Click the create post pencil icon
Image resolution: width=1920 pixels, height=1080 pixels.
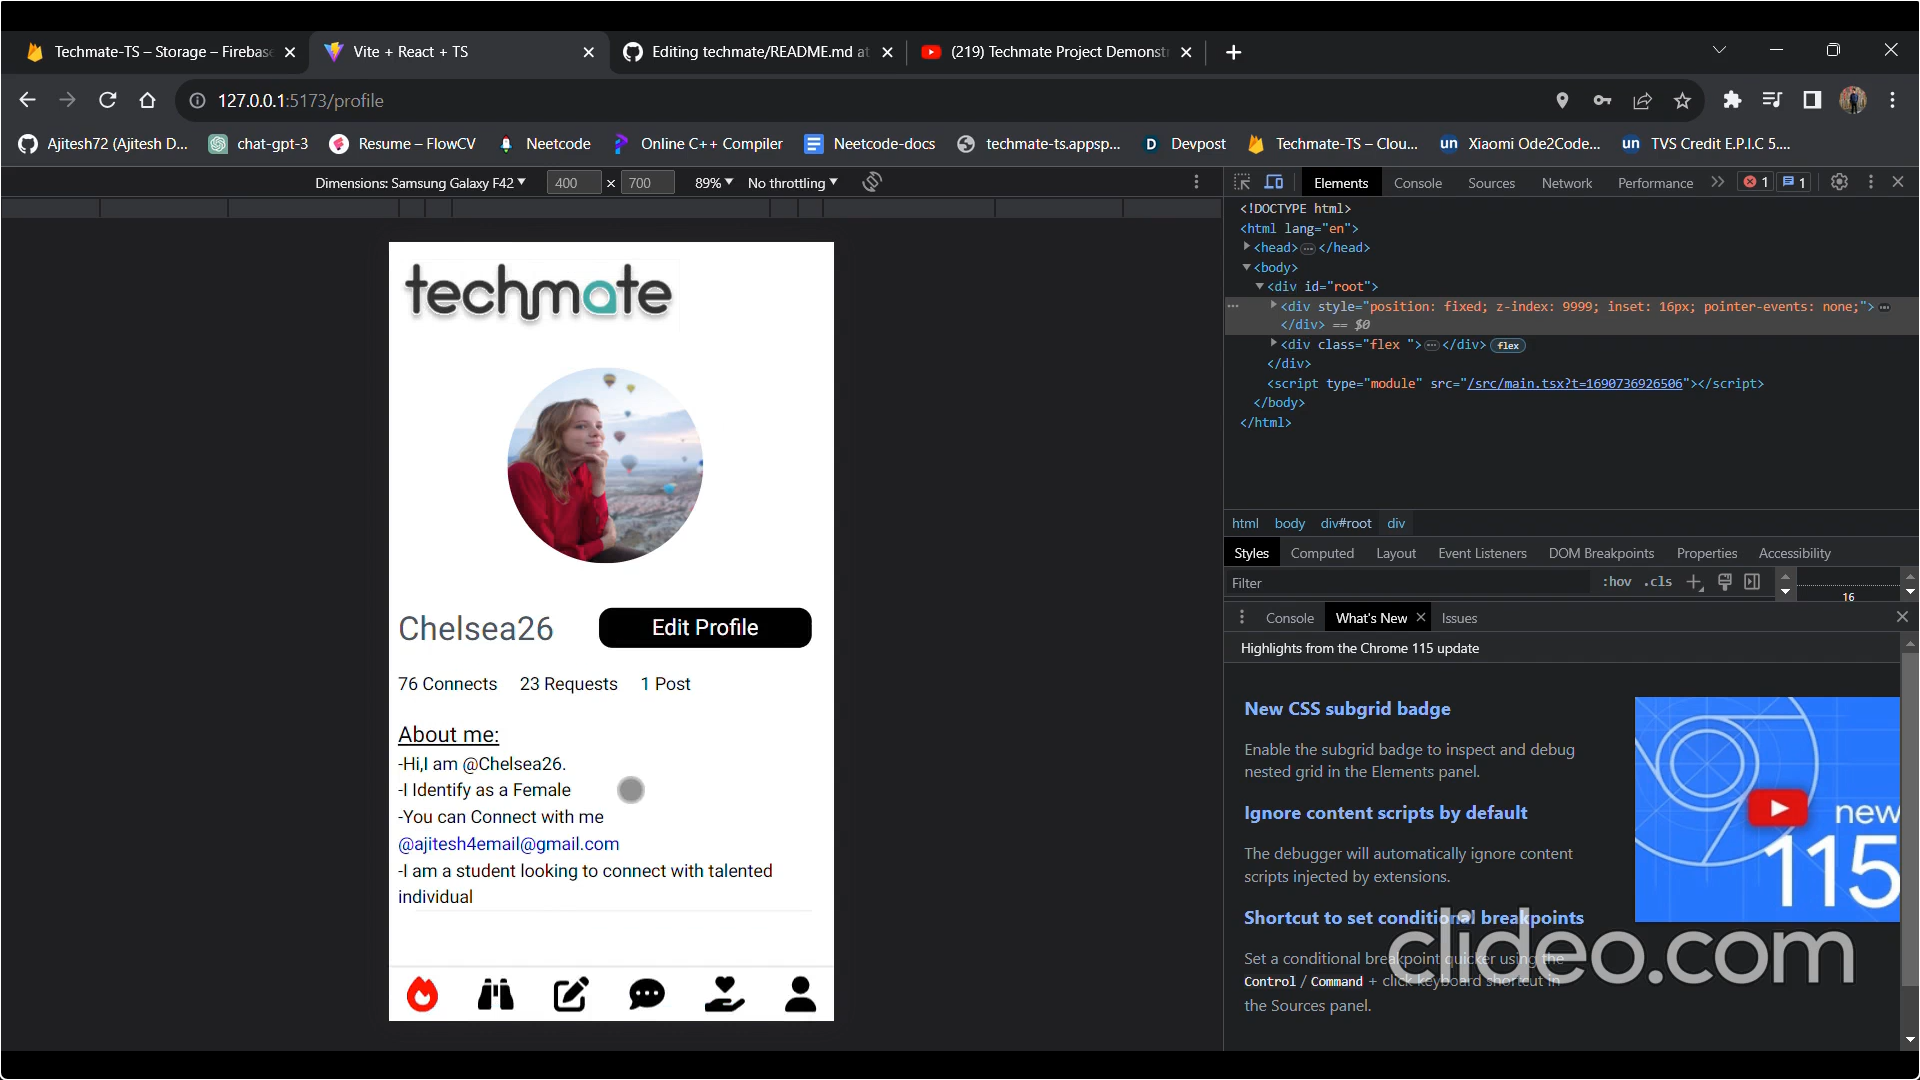(571, 994)
